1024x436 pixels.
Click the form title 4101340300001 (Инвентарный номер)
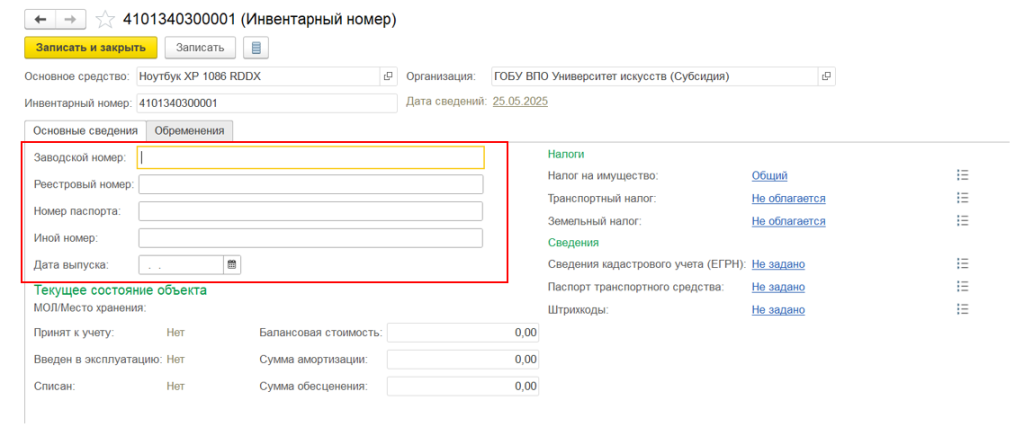[259, 20]
